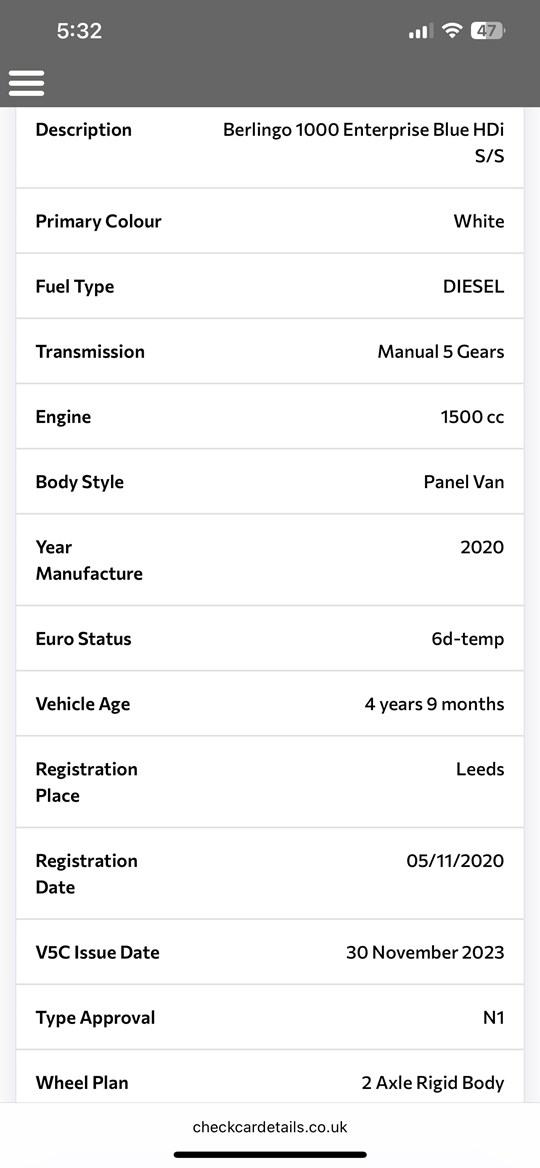This screenshot has width=540, height=1168.
Task: Click the Body Style Panel Van row
Action: 270,482
